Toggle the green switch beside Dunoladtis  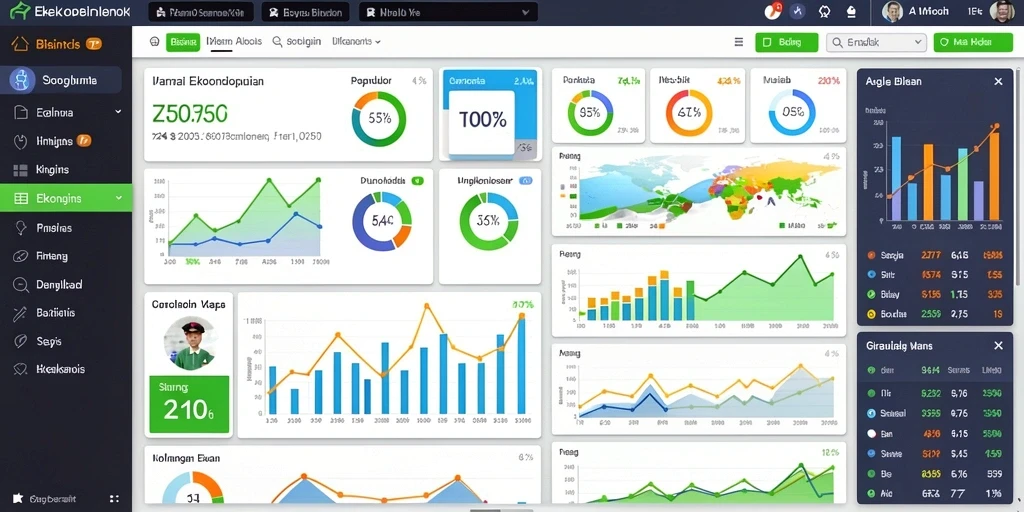pos(418,180)
